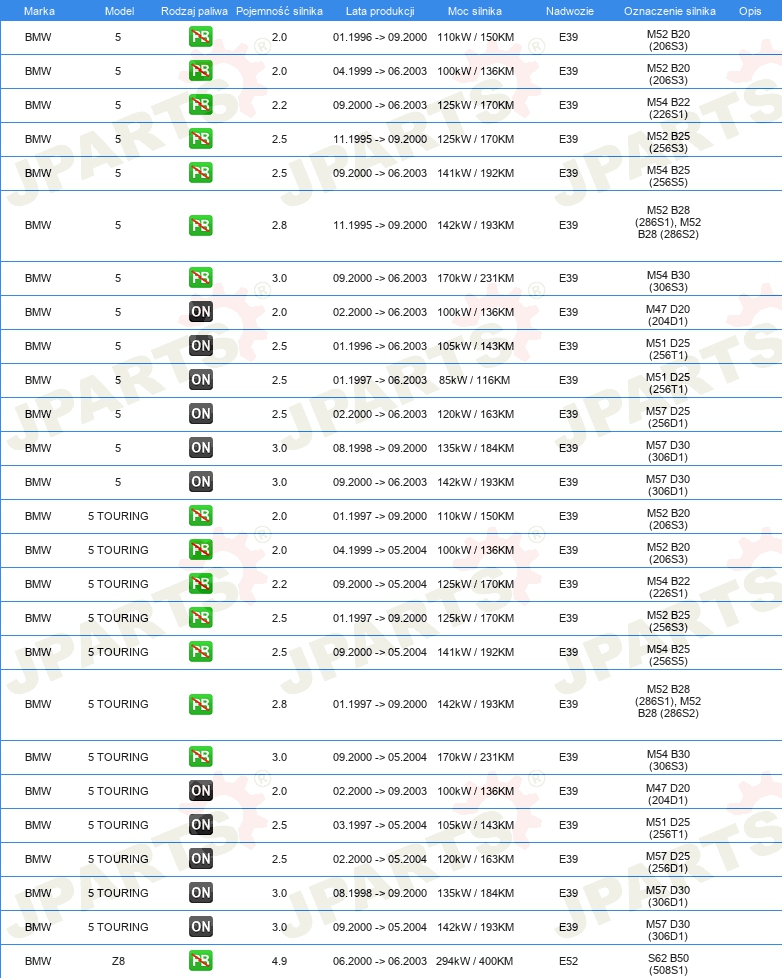Click diesel ON icon in 01.1996 -> 06.2003 row

[x=201, y=346]
